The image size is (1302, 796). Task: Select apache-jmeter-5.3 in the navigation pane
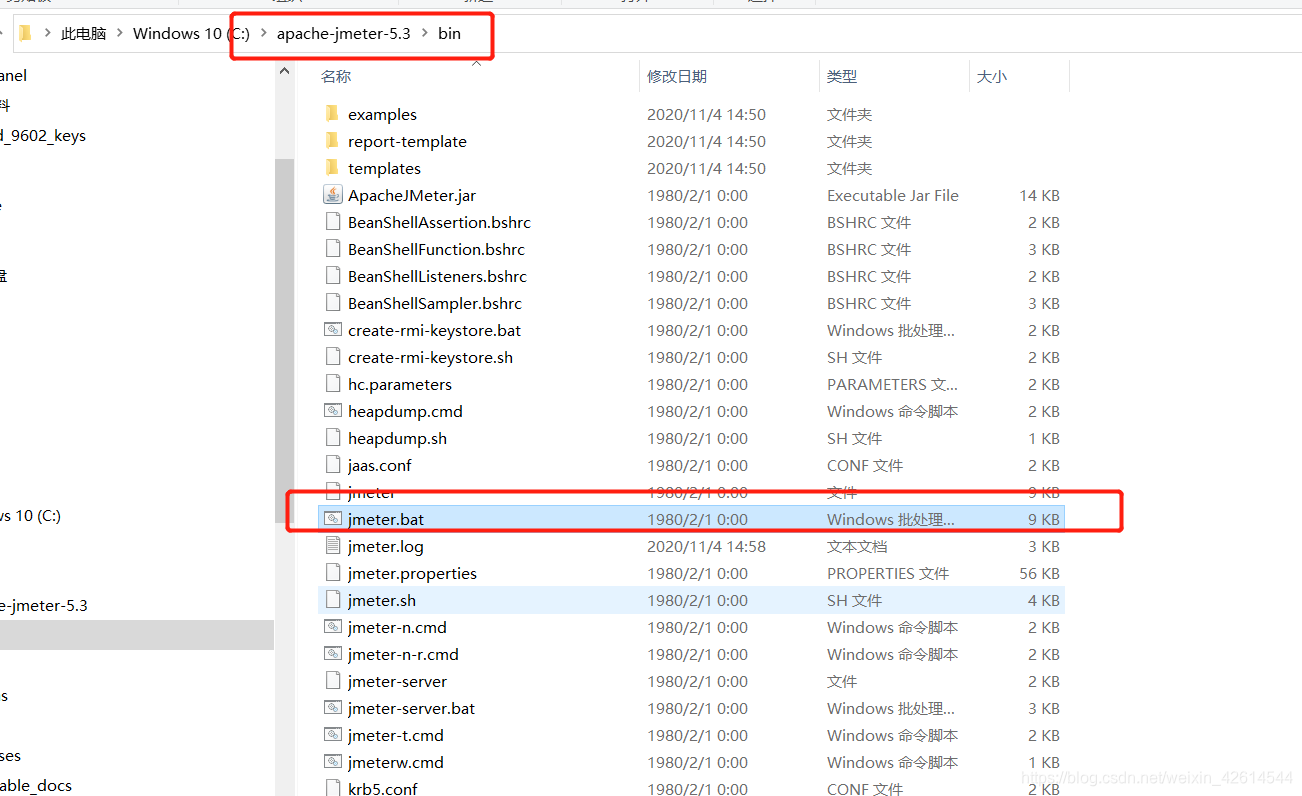[44, 605]
